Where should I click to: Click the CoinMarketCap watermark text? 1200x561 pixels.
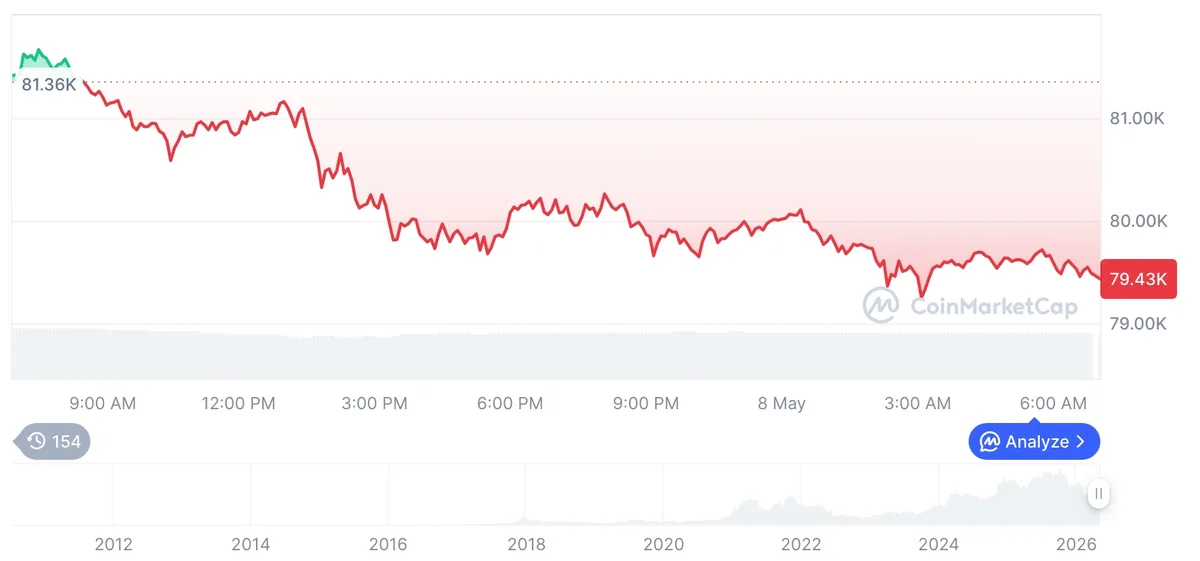[x=994, y=306]
